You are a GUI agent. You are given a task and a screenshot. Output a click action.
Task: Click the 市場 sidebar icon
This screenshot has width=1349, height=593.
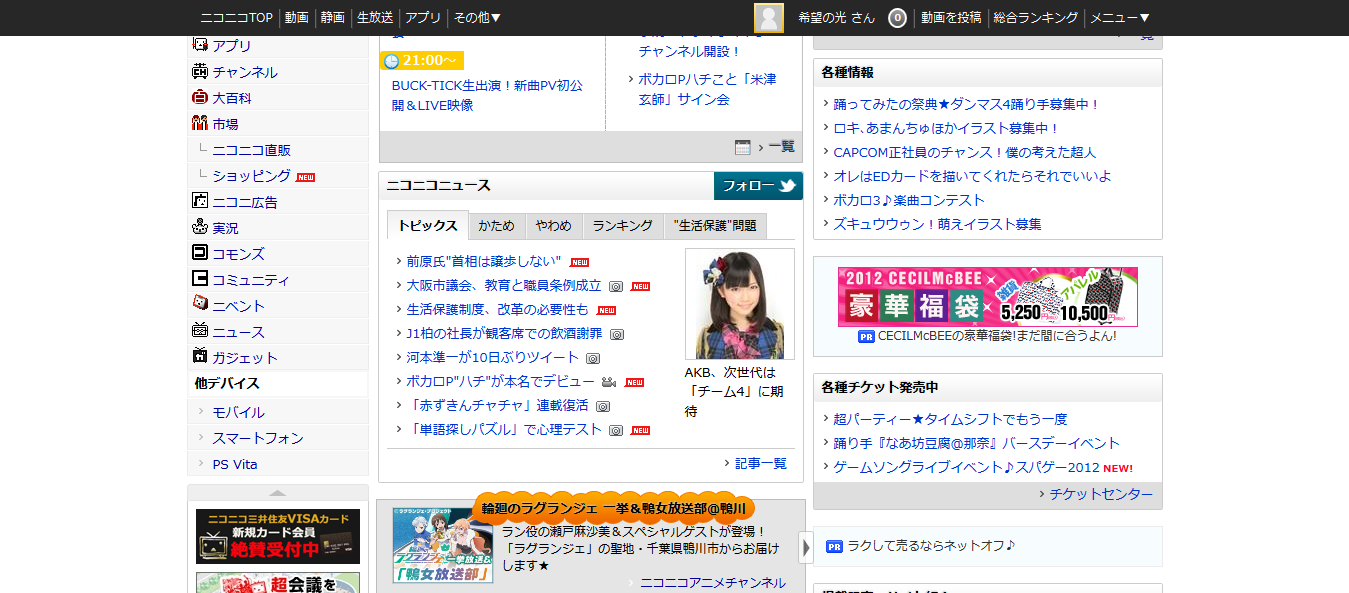pos(199,123)
